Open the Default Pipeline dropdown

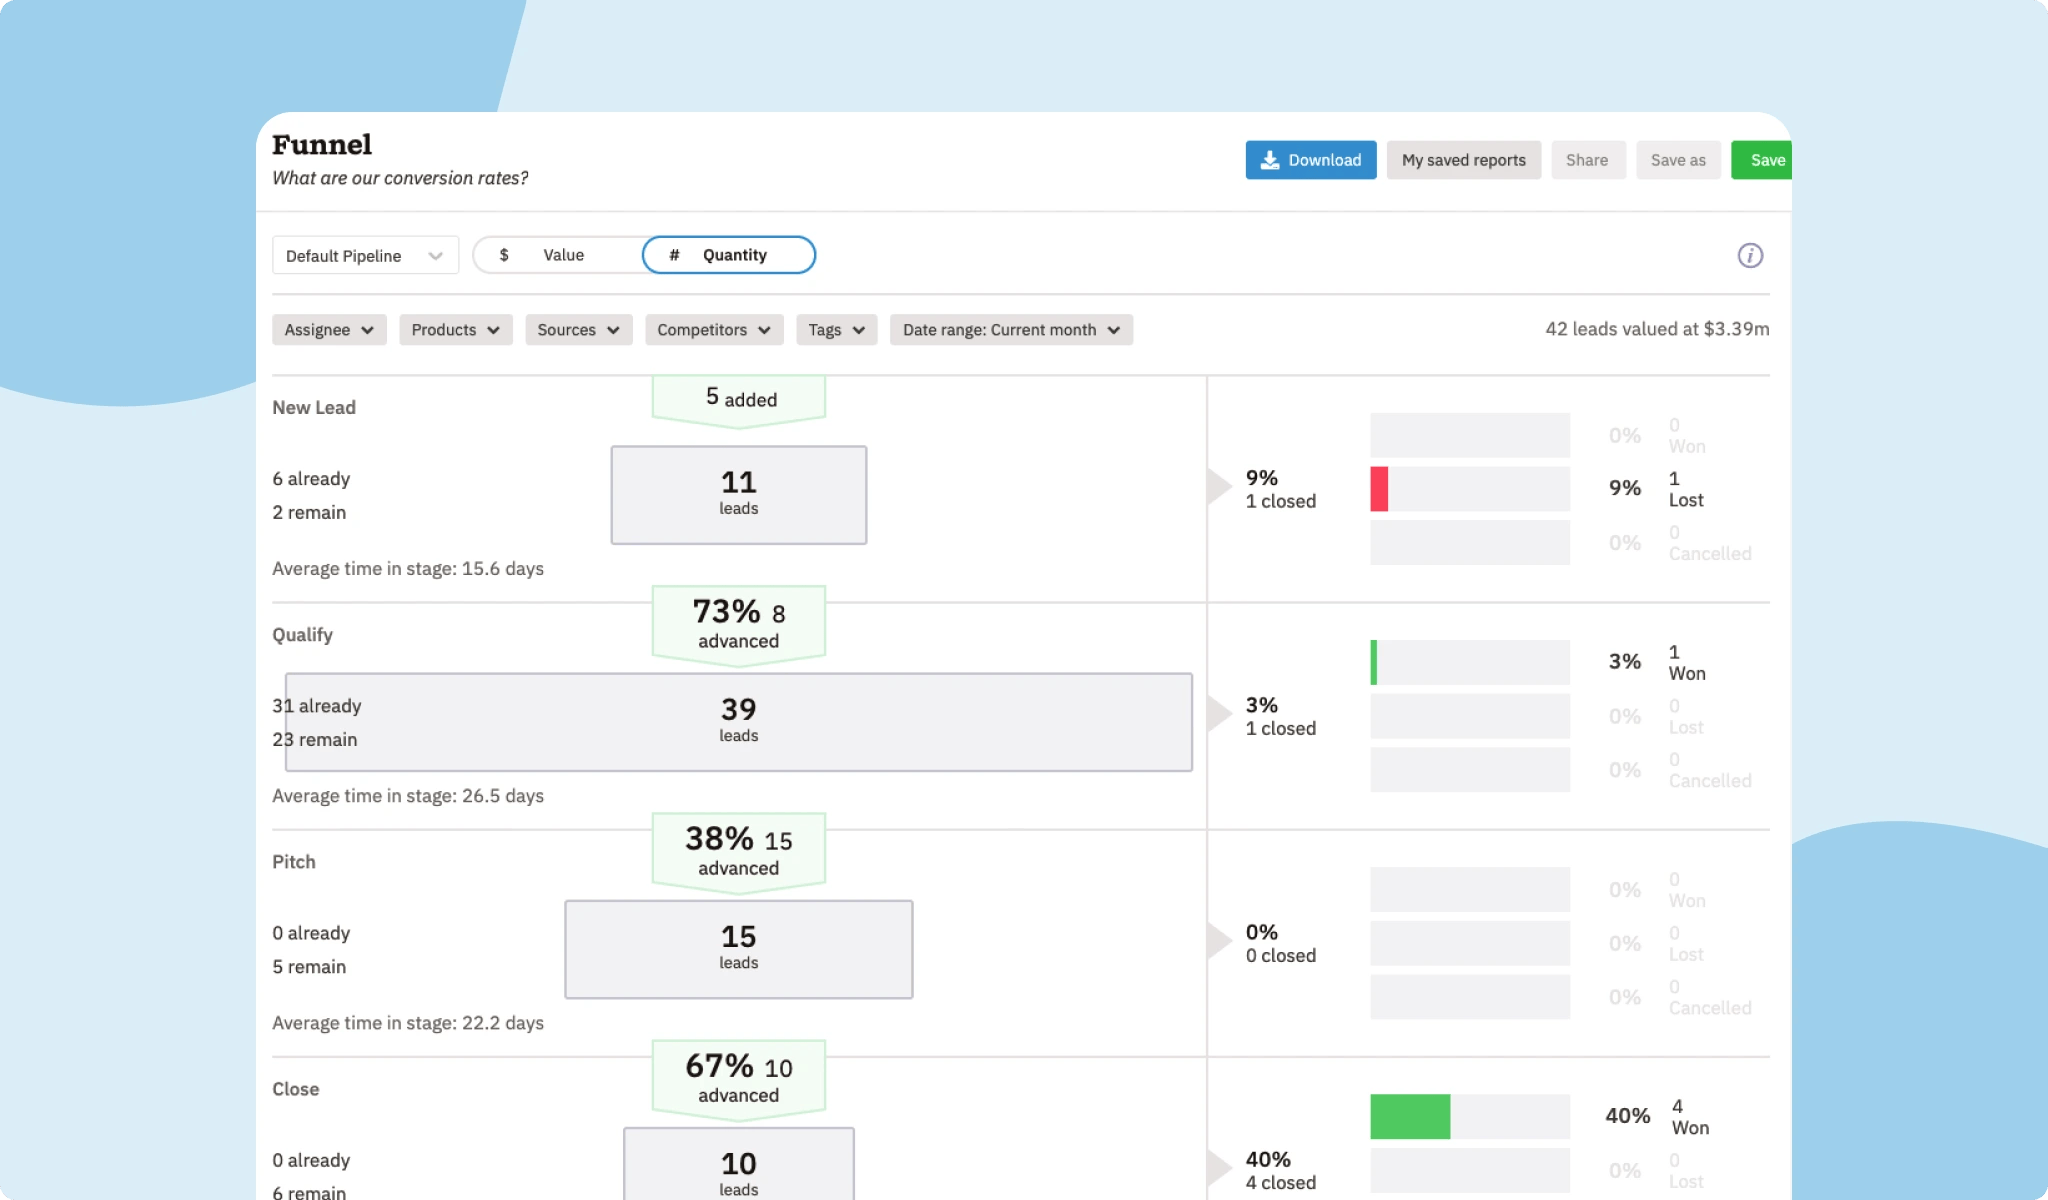coord(365,255)
